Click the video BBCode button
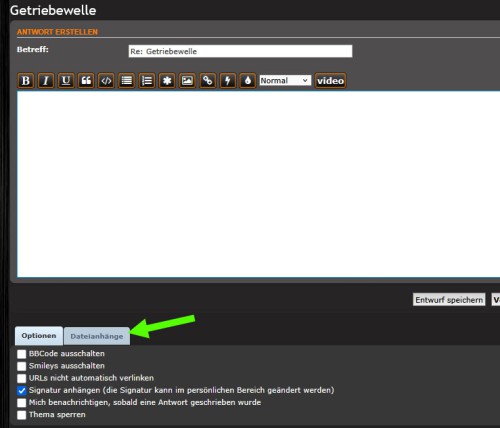Screen dimensions: 500x428 (330, 81)
